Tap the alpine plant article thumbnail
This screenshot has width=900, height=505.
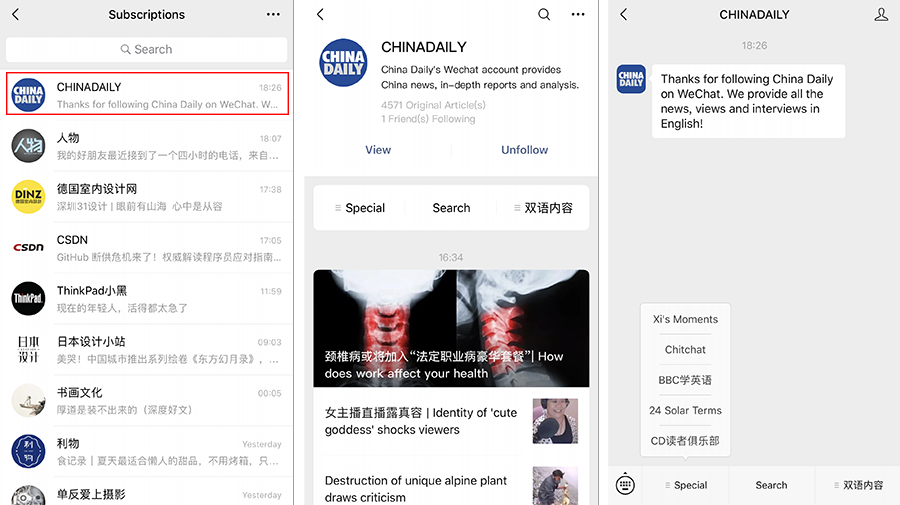(x=555, y=485)
